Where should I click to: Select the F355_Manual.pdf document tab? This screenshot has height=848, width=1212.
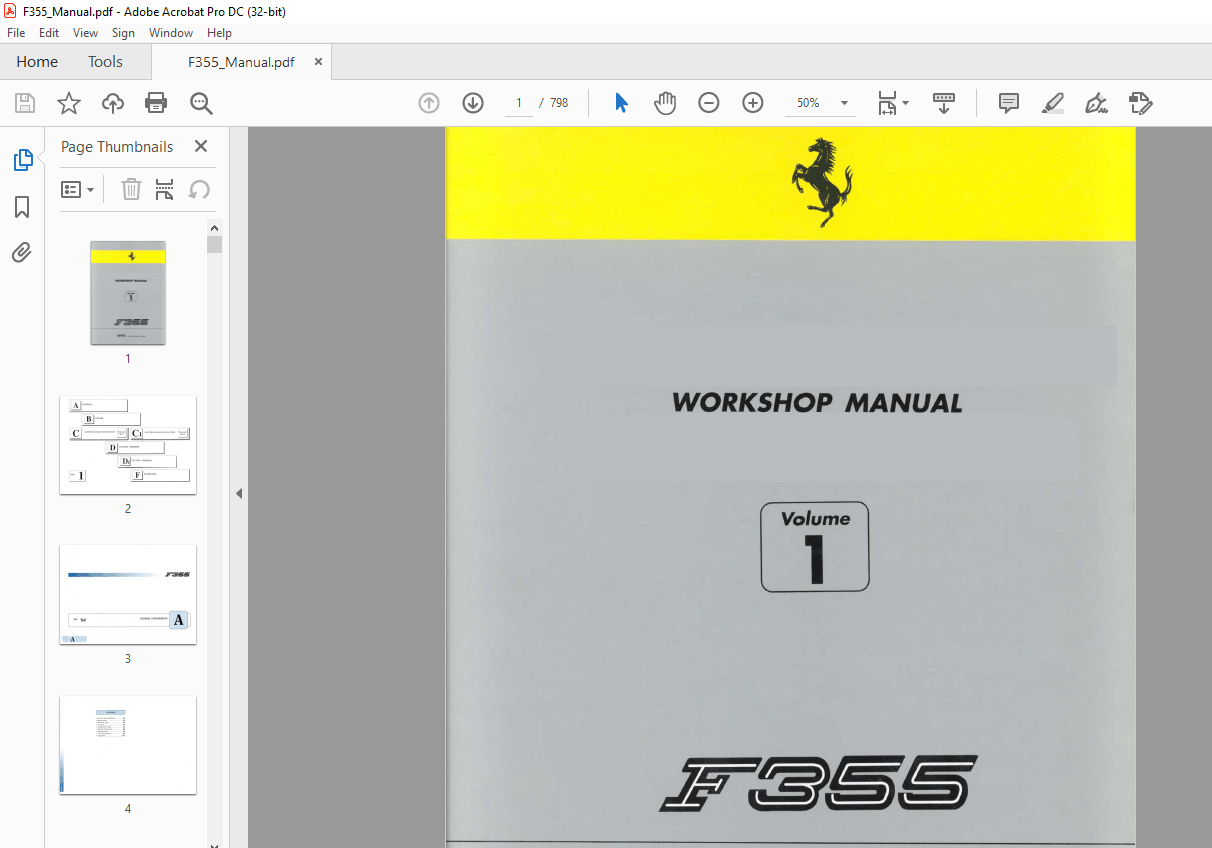[241, 62]
